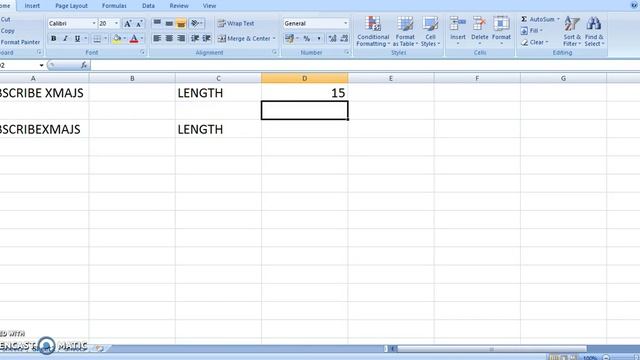Toggle Bottom Align

coord(181,23)
